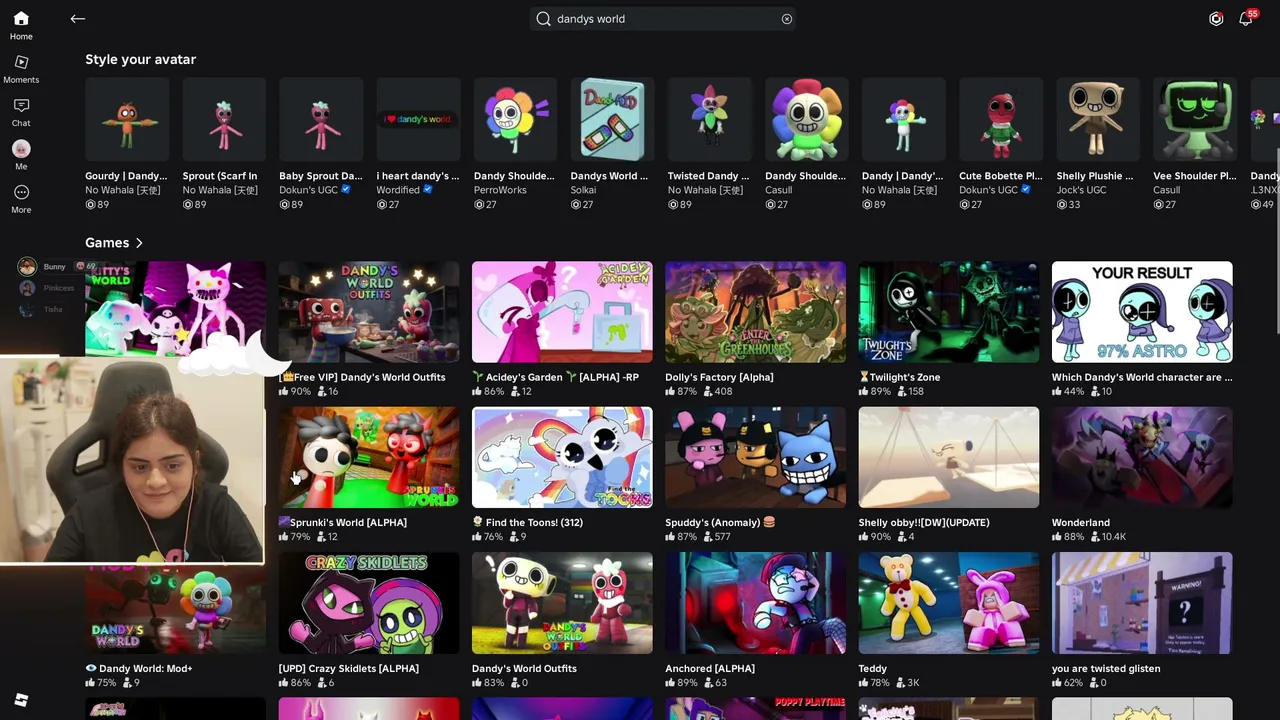1280x720 pixels.
Task: Open the Find the Toons! (312) game
Action: [x=562, y=457]
